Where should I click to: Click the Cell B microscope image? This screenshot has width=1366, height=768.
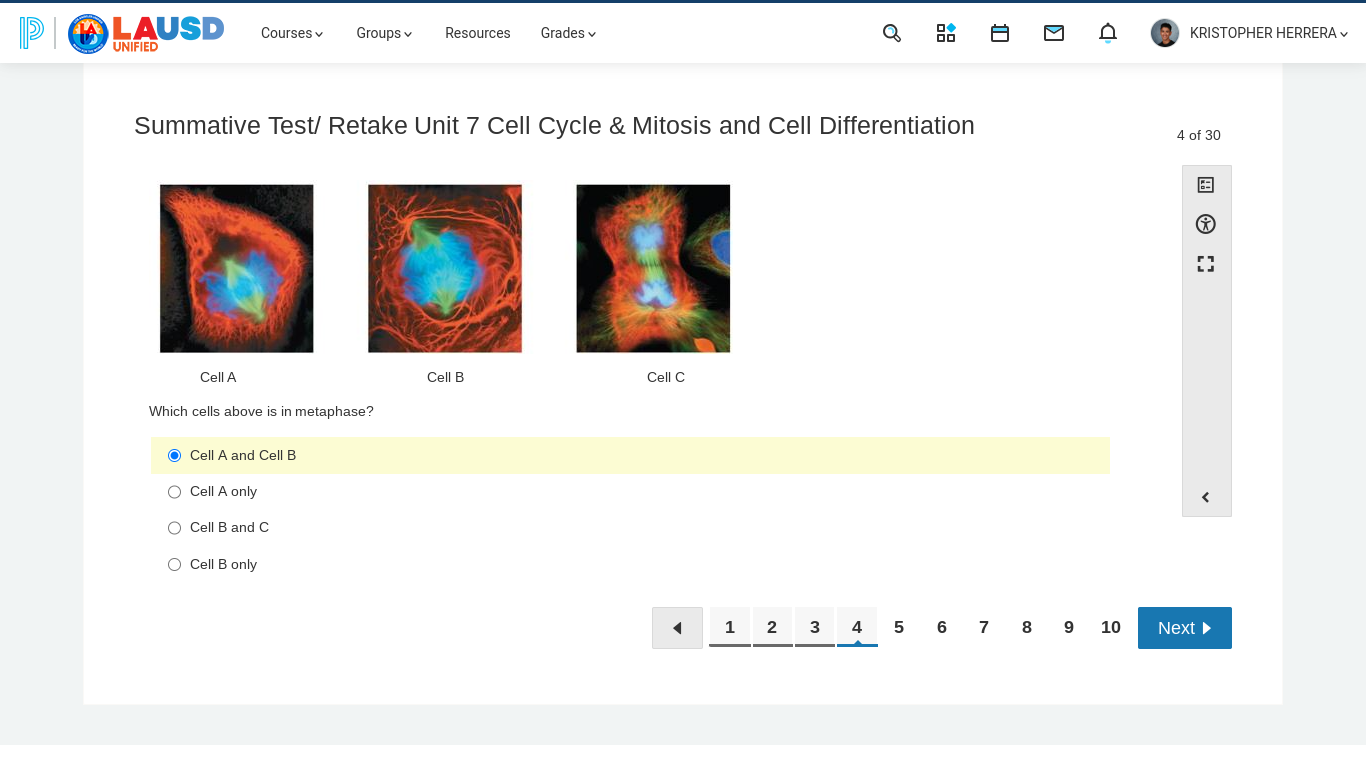[x=445, y=268]
